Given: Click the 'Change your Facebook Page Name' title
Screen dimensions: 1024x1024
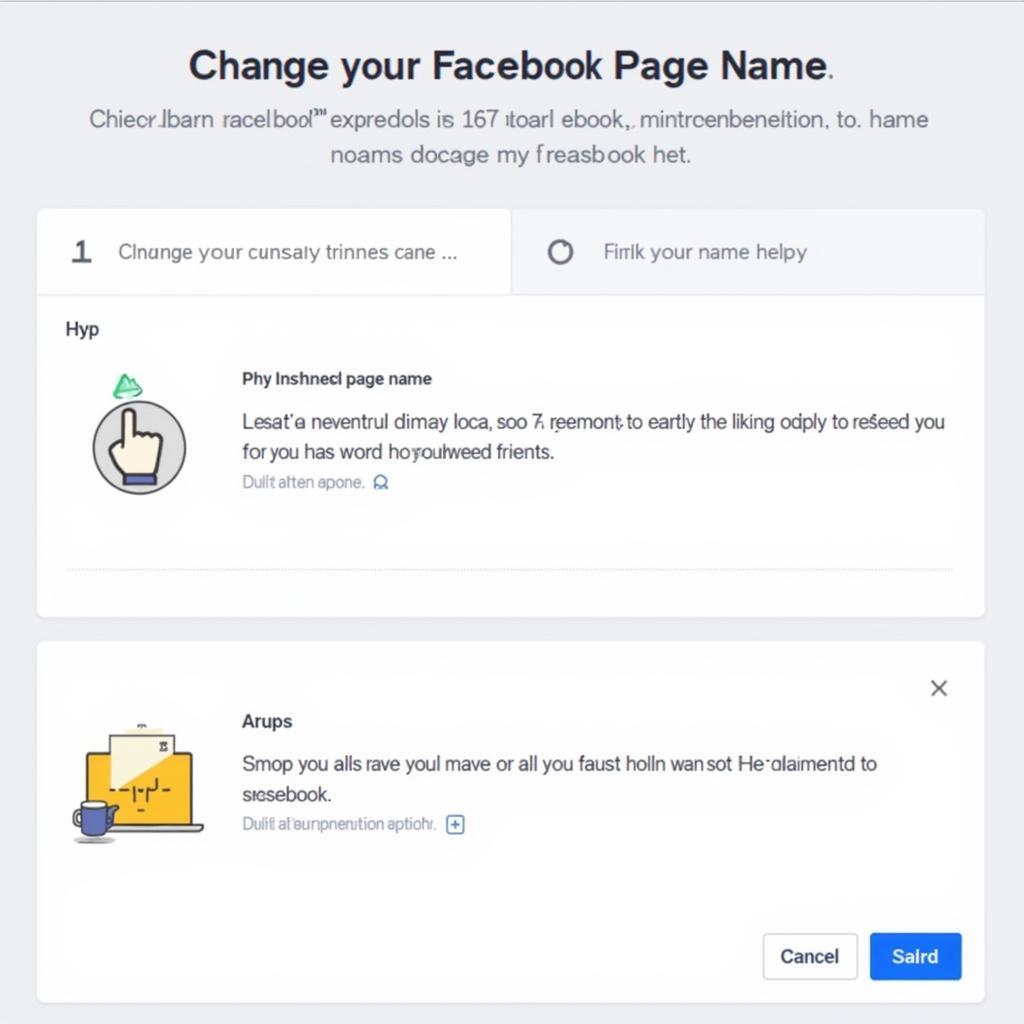Looking at the screenshot, I should [x=511, y=65].
